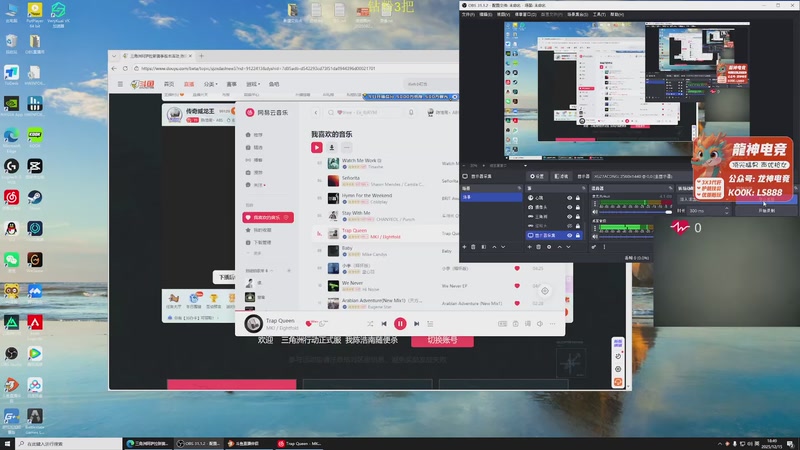Click the Filters button above the OBS Sources list

[x=562, y=176]
